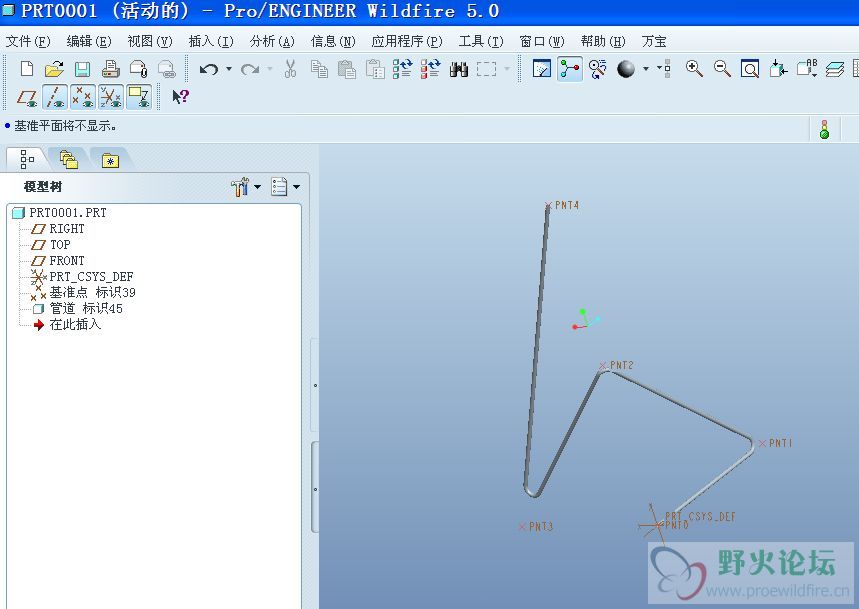The height and width of the screenshot is (609, 859).
Task: Open the 编辑(E) menu
Action: (89, 41)
